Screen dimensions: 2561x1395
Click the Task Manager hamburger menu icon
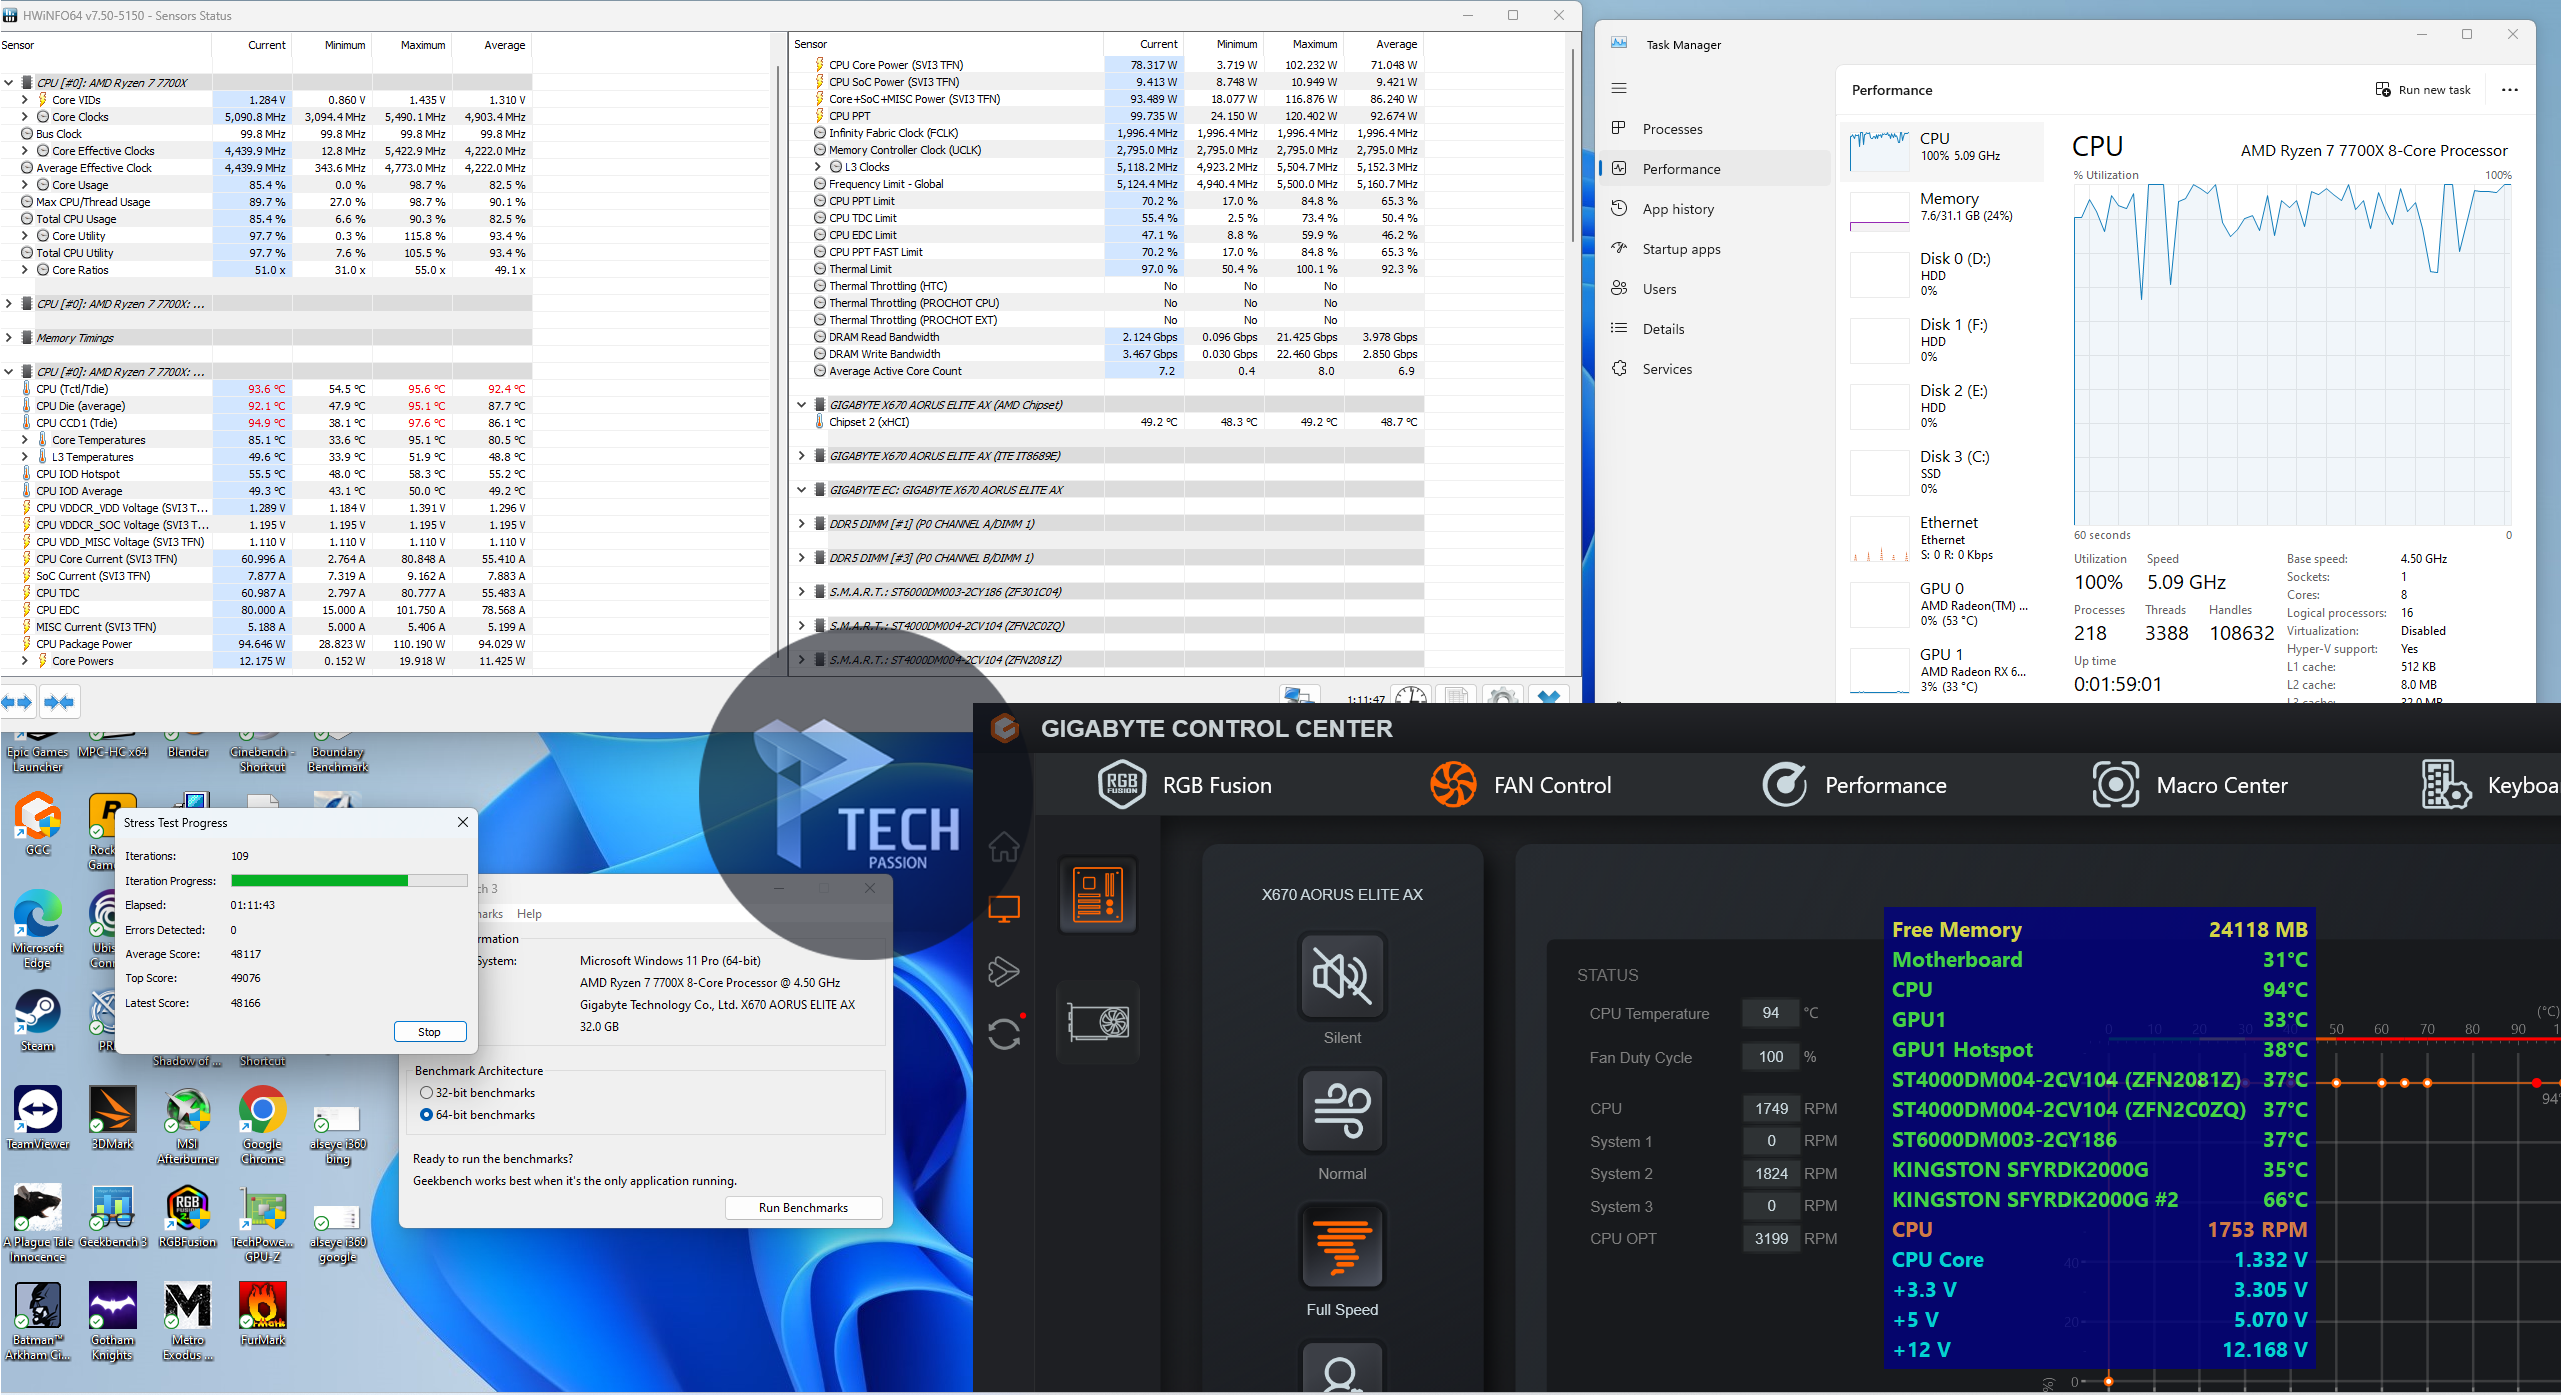coord(1619,88)
